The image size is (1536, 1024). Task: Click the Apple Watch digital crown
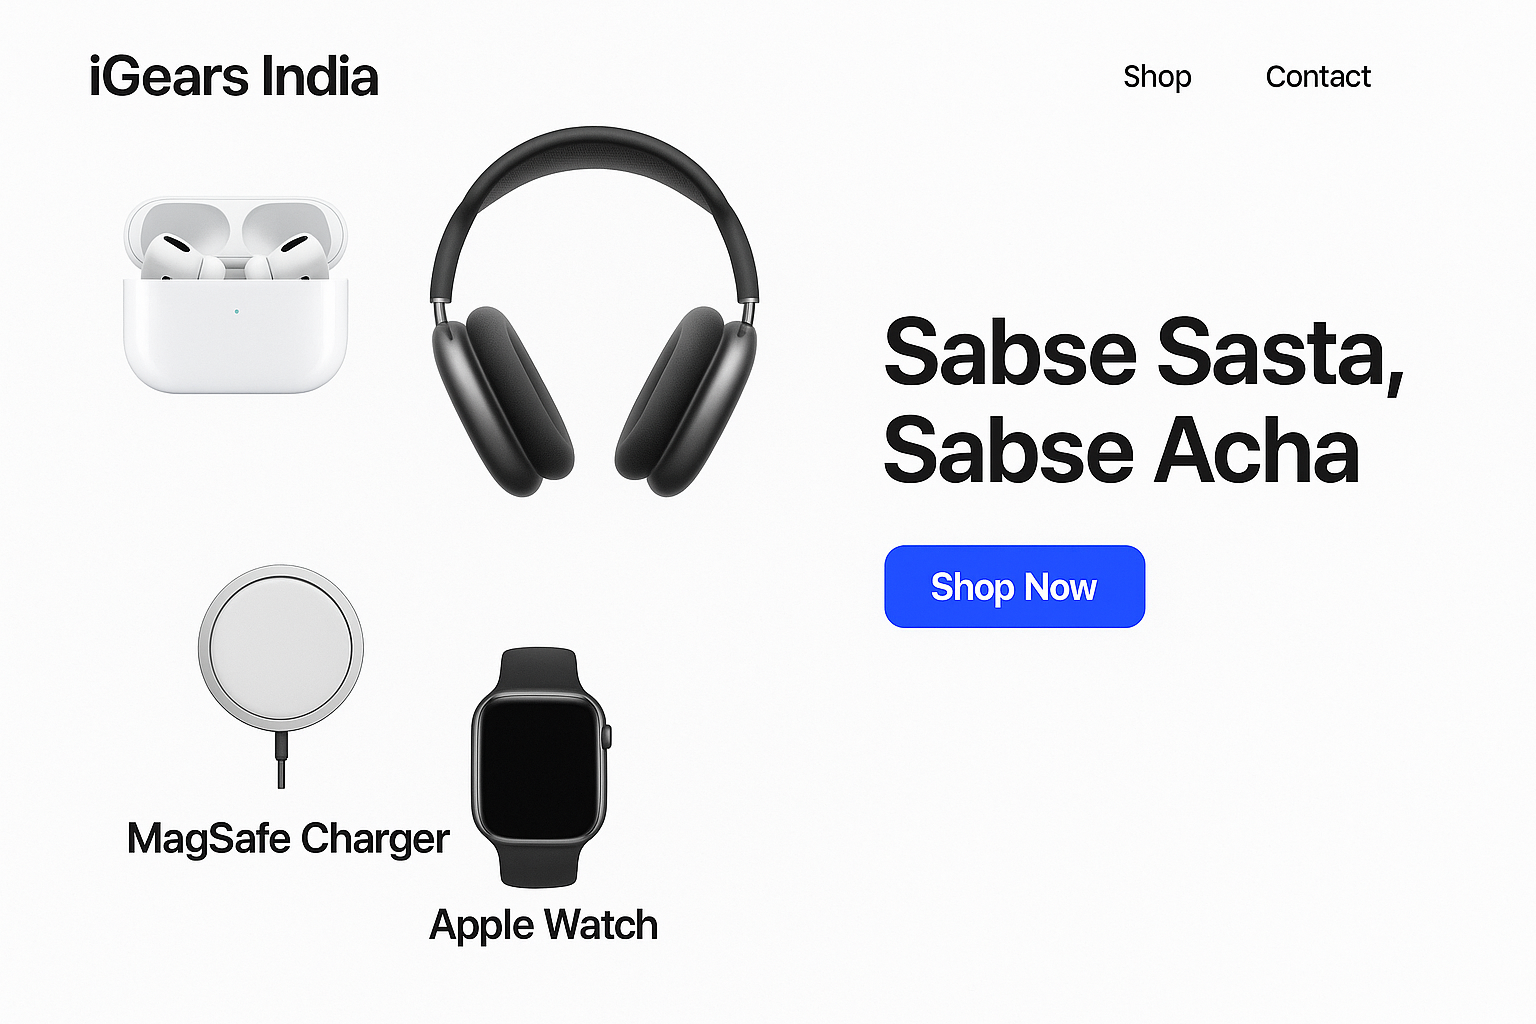point(607,737)
